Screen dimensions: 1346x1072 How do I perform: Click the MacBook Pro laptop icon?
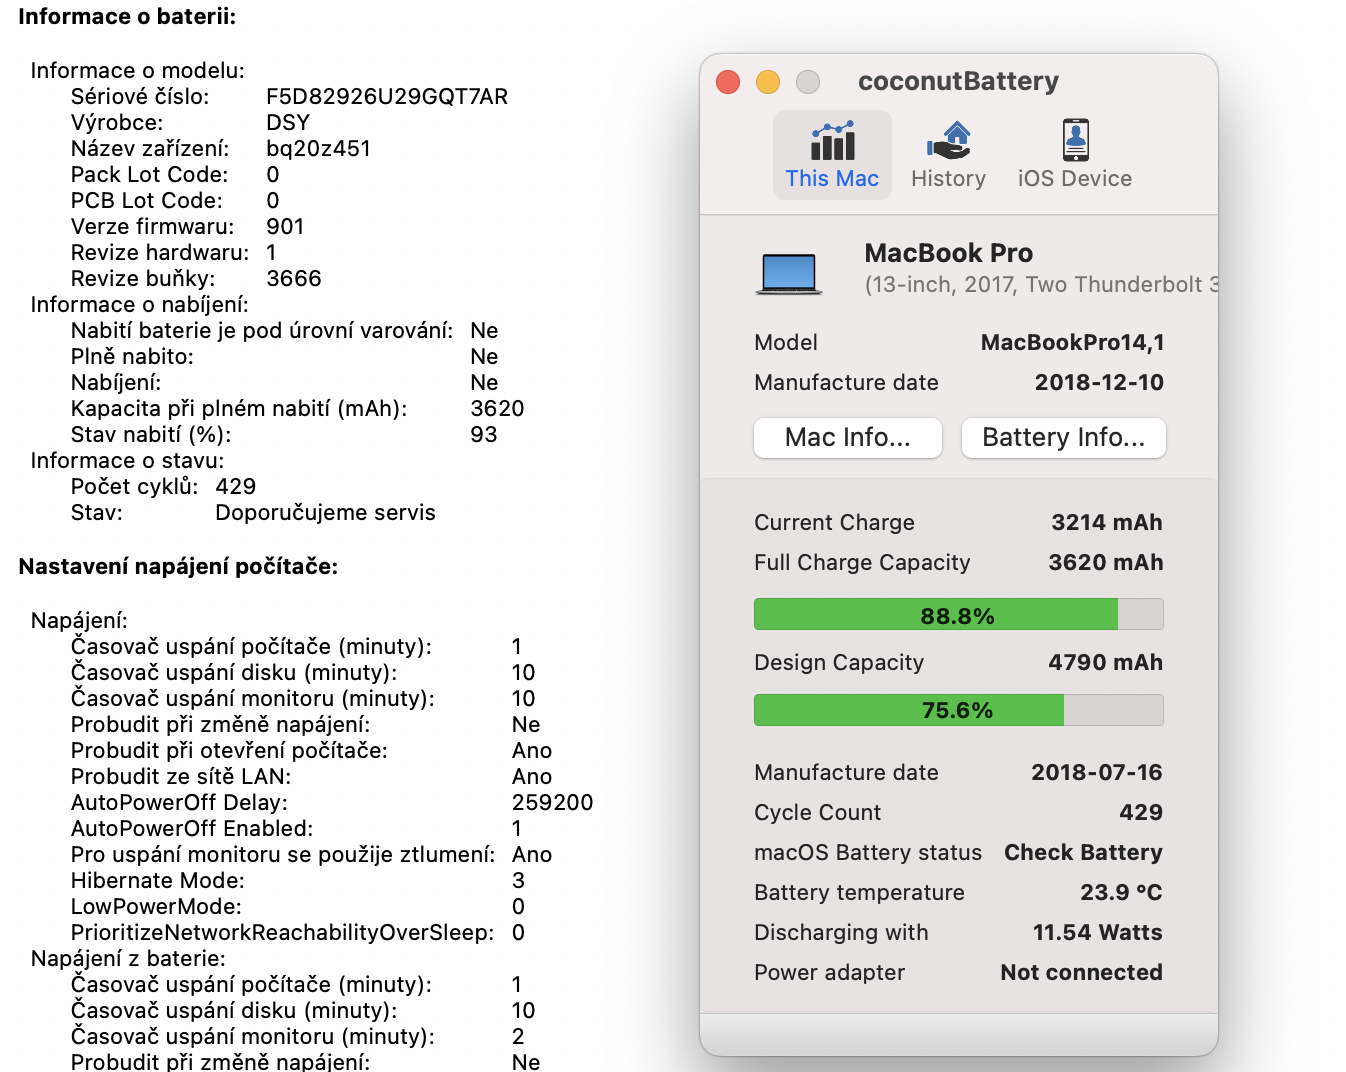click(789, 273)
